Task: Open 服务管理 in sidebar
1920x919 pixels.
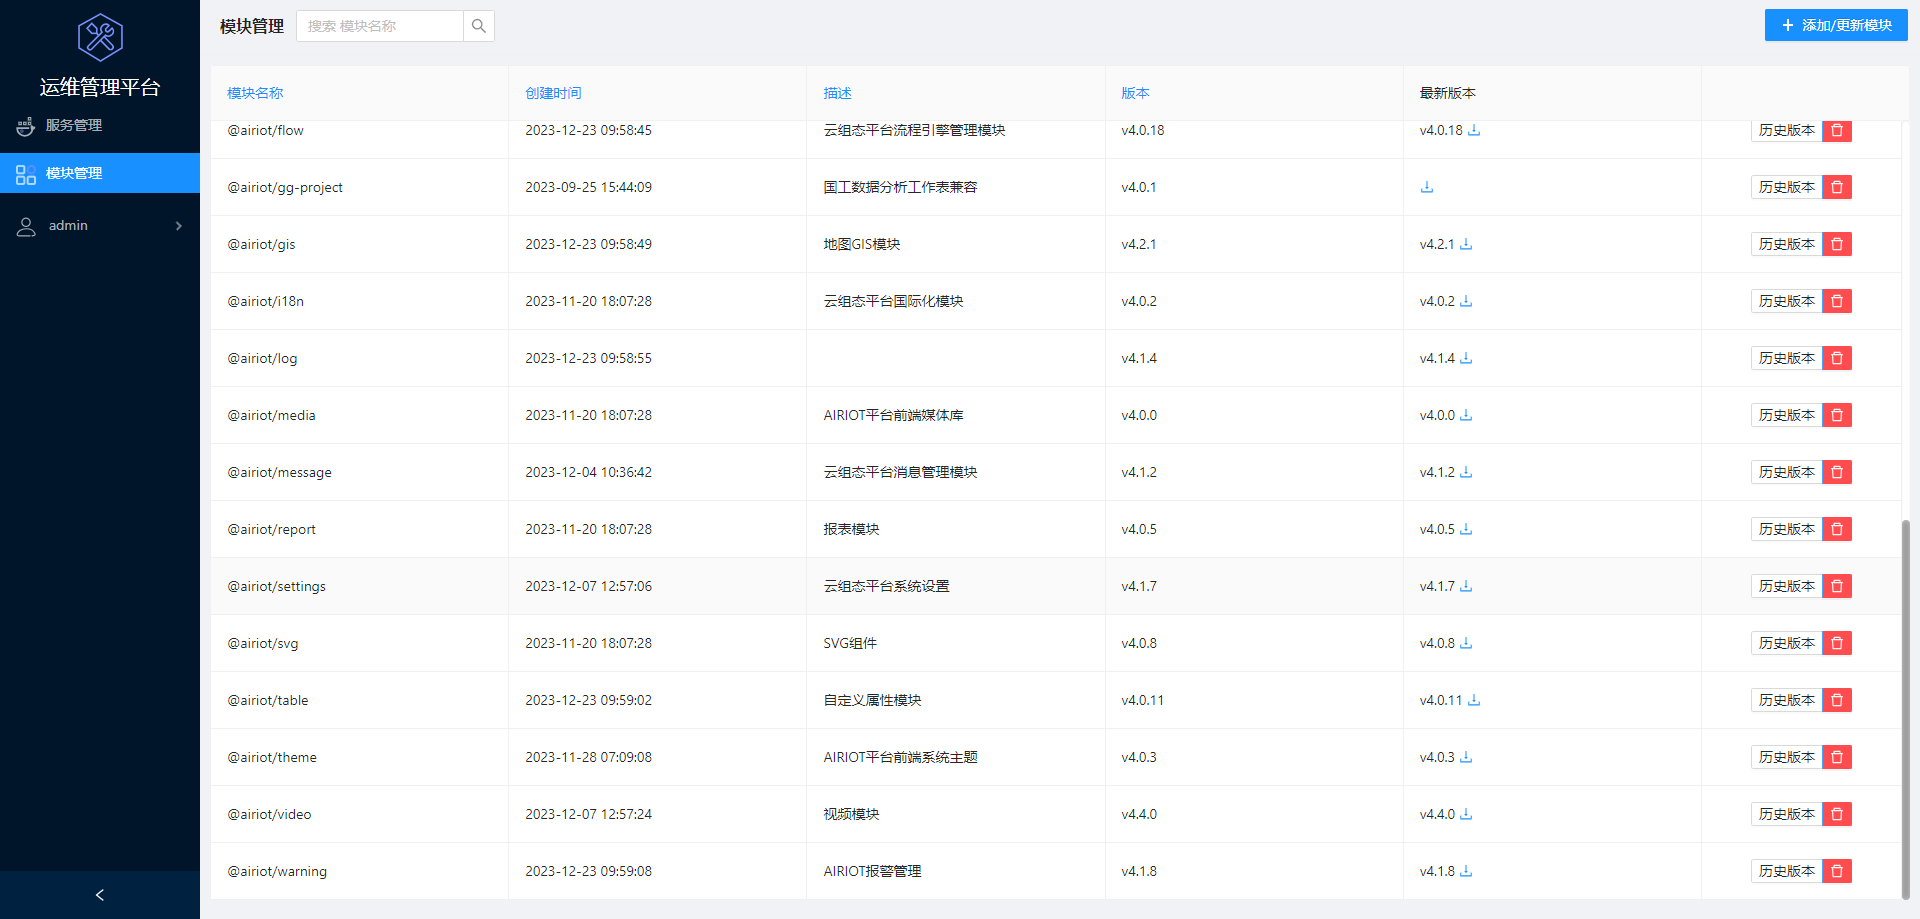Action: coord(100,126)
